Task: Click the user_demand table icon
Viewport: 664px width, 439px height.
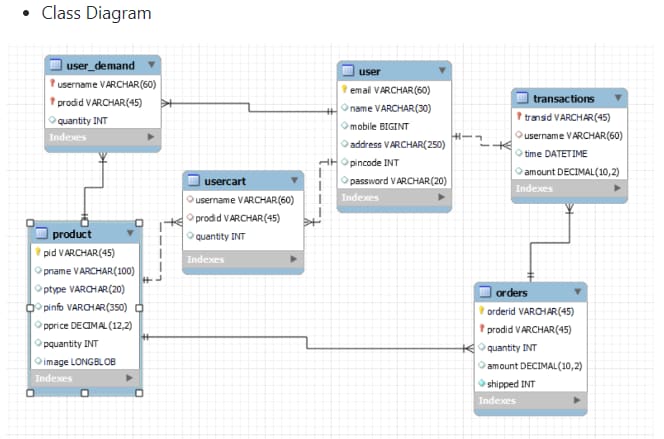Action: click(56, 65)
